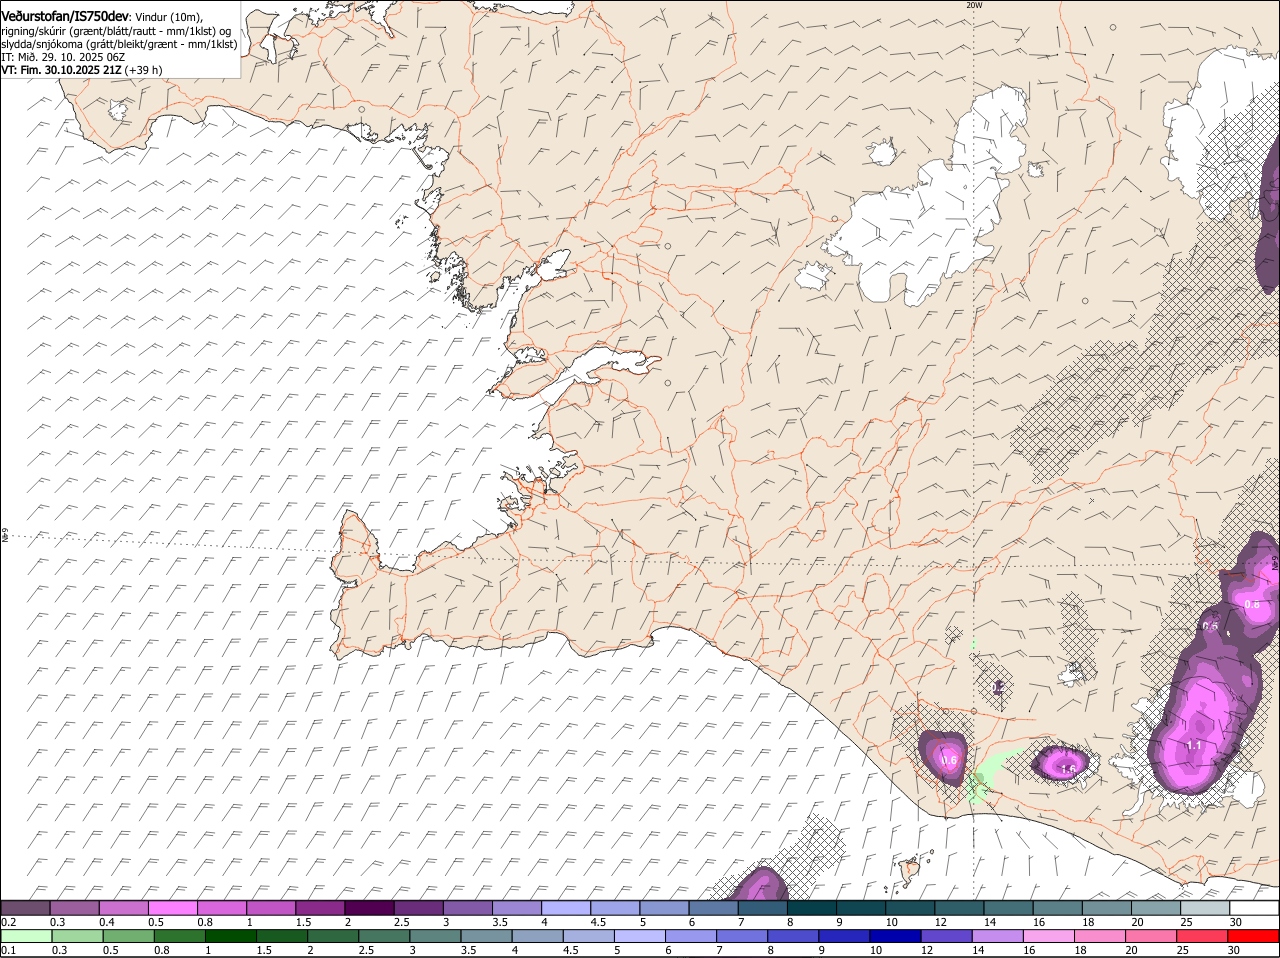1280x958 pixels.
Task: Pick the rain scale swatch from 8 to 9
Action: point(791,936)
